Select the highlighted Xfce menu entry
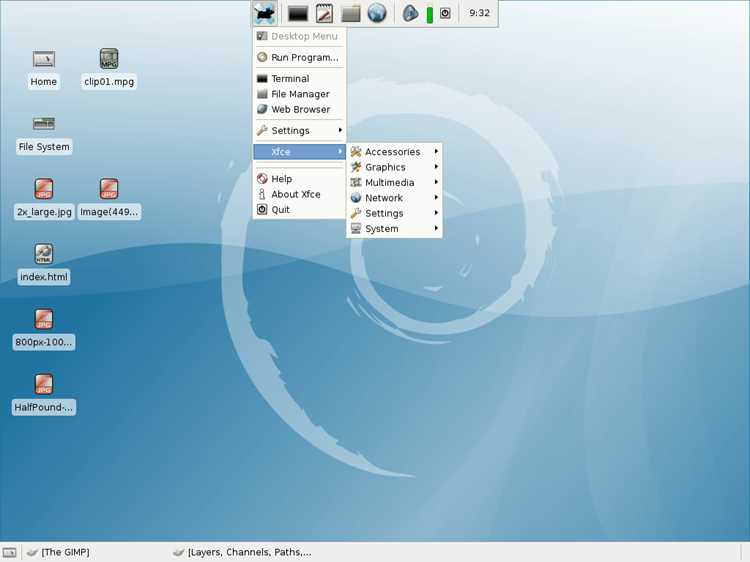The image size is (750, 562). (x=299, y=152)
